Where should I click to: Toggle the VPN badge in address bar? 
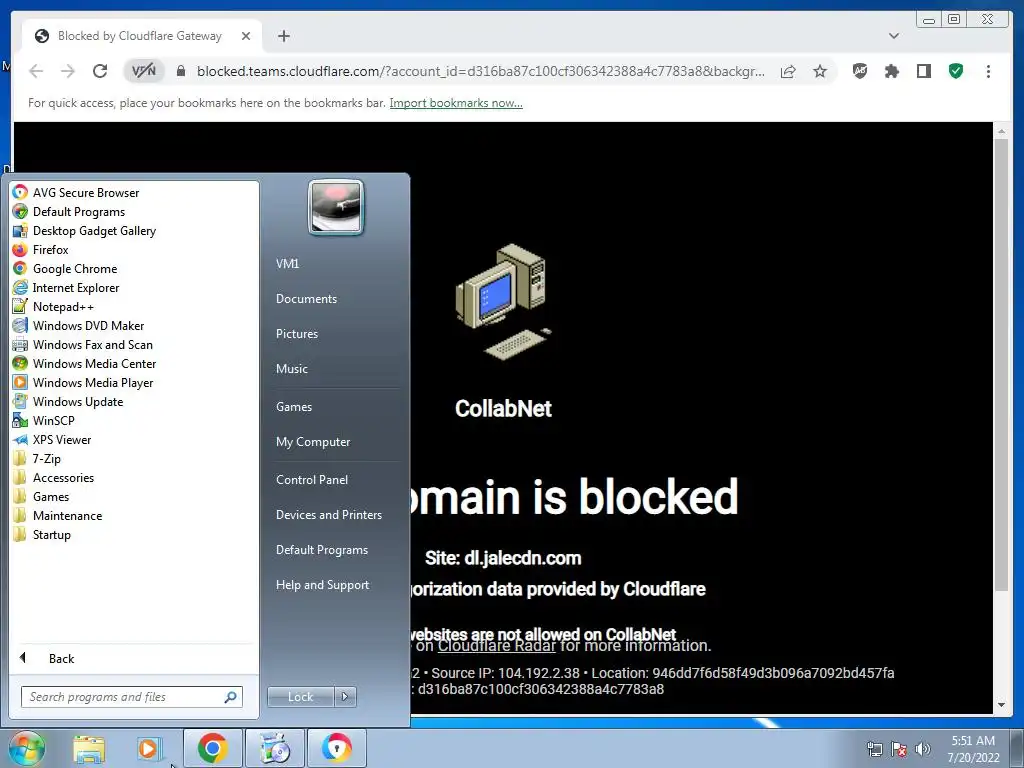coord(144,71)
